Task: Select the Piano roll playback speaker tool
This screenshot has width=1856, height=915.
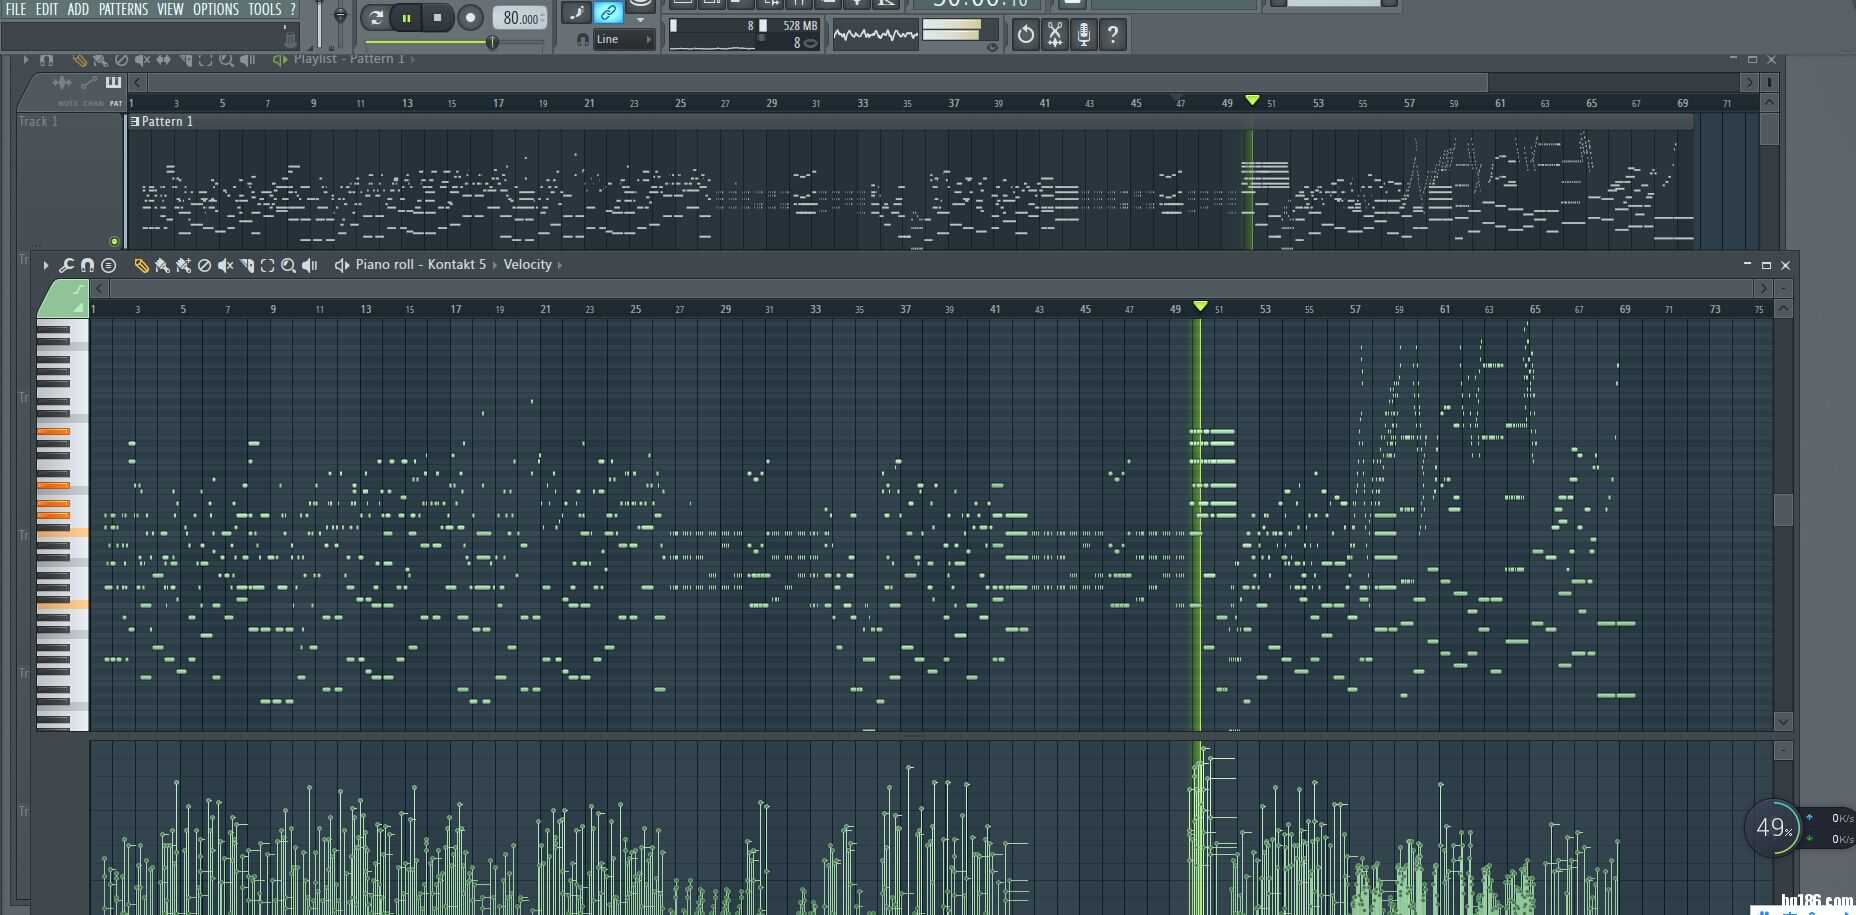Action: pos(310,265)
